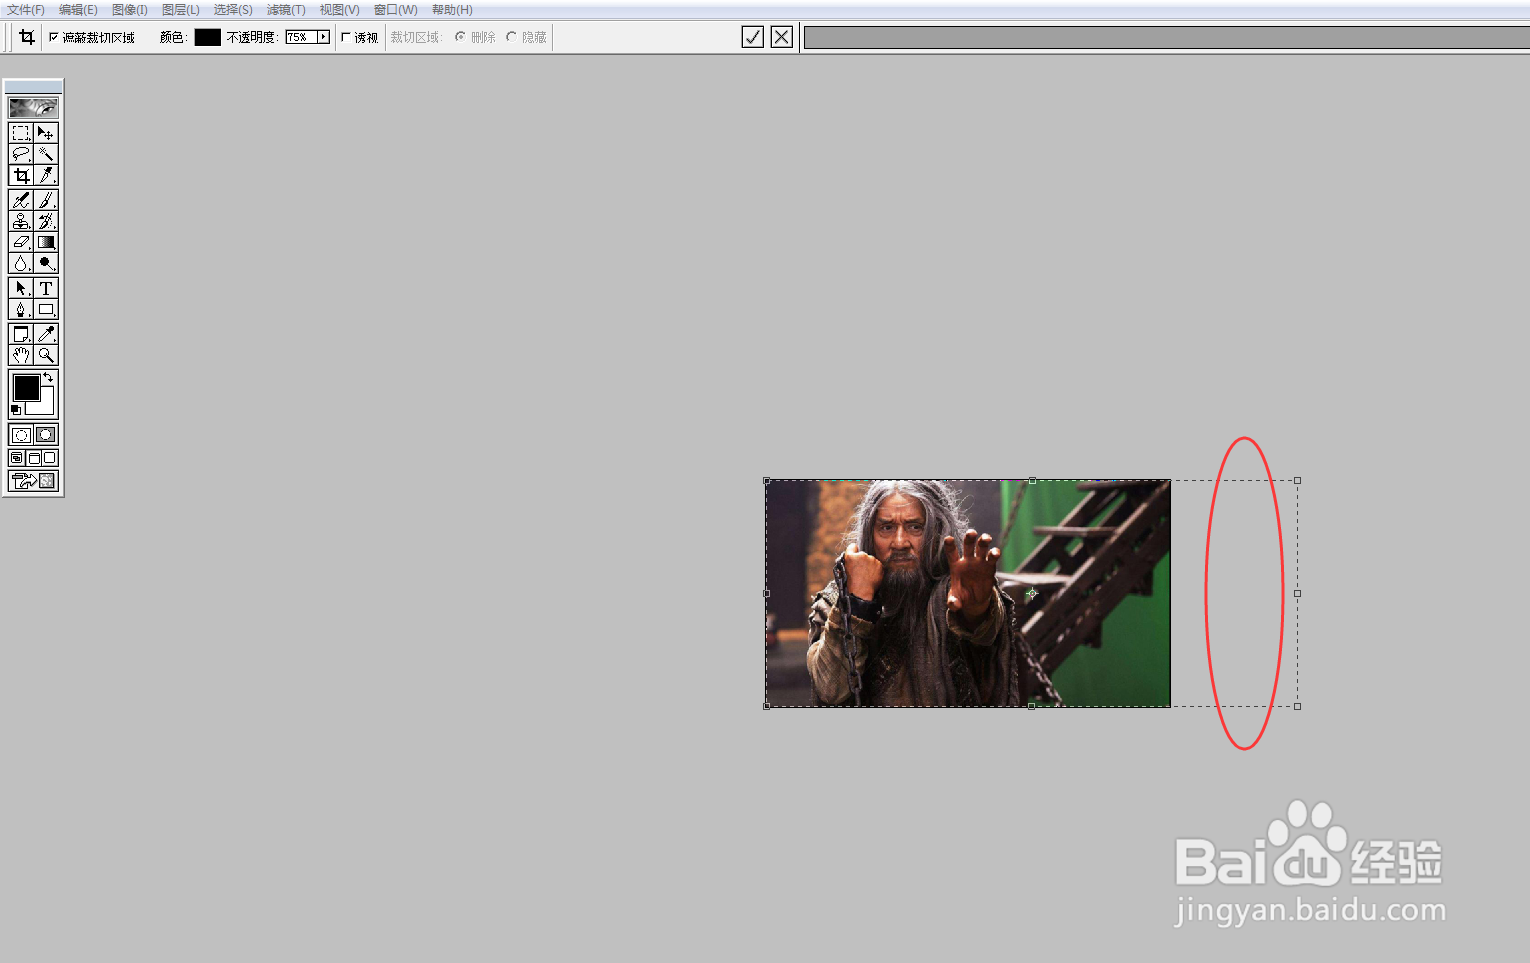
Task: Switch to Standard editing mode
Action: [x=21, y=435]
